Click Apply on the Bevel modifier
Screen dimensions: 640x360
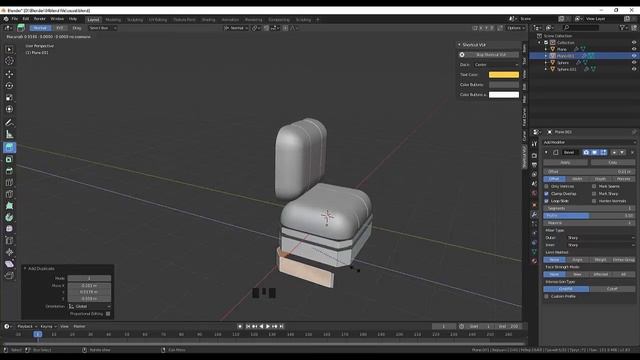[565, 162]
